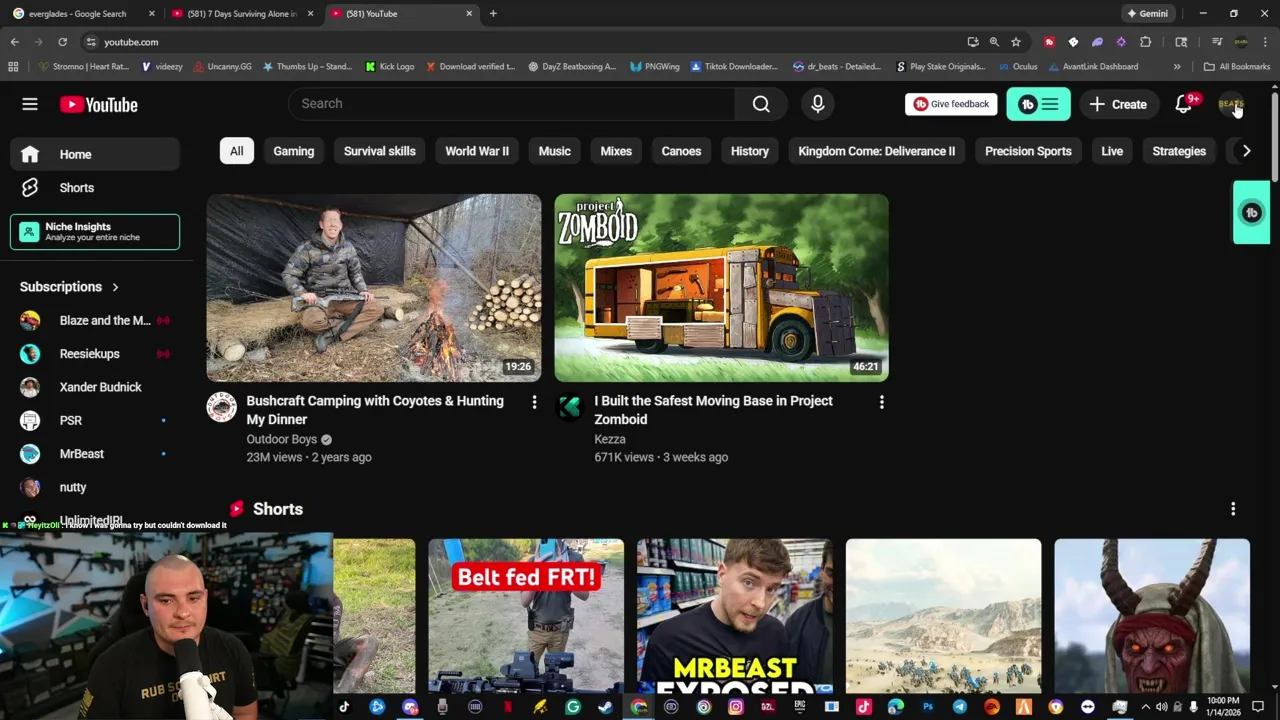Screen dimensions: 1280x720
Task: Open the YouTube notifications bell
Action: pos(1184,104)
